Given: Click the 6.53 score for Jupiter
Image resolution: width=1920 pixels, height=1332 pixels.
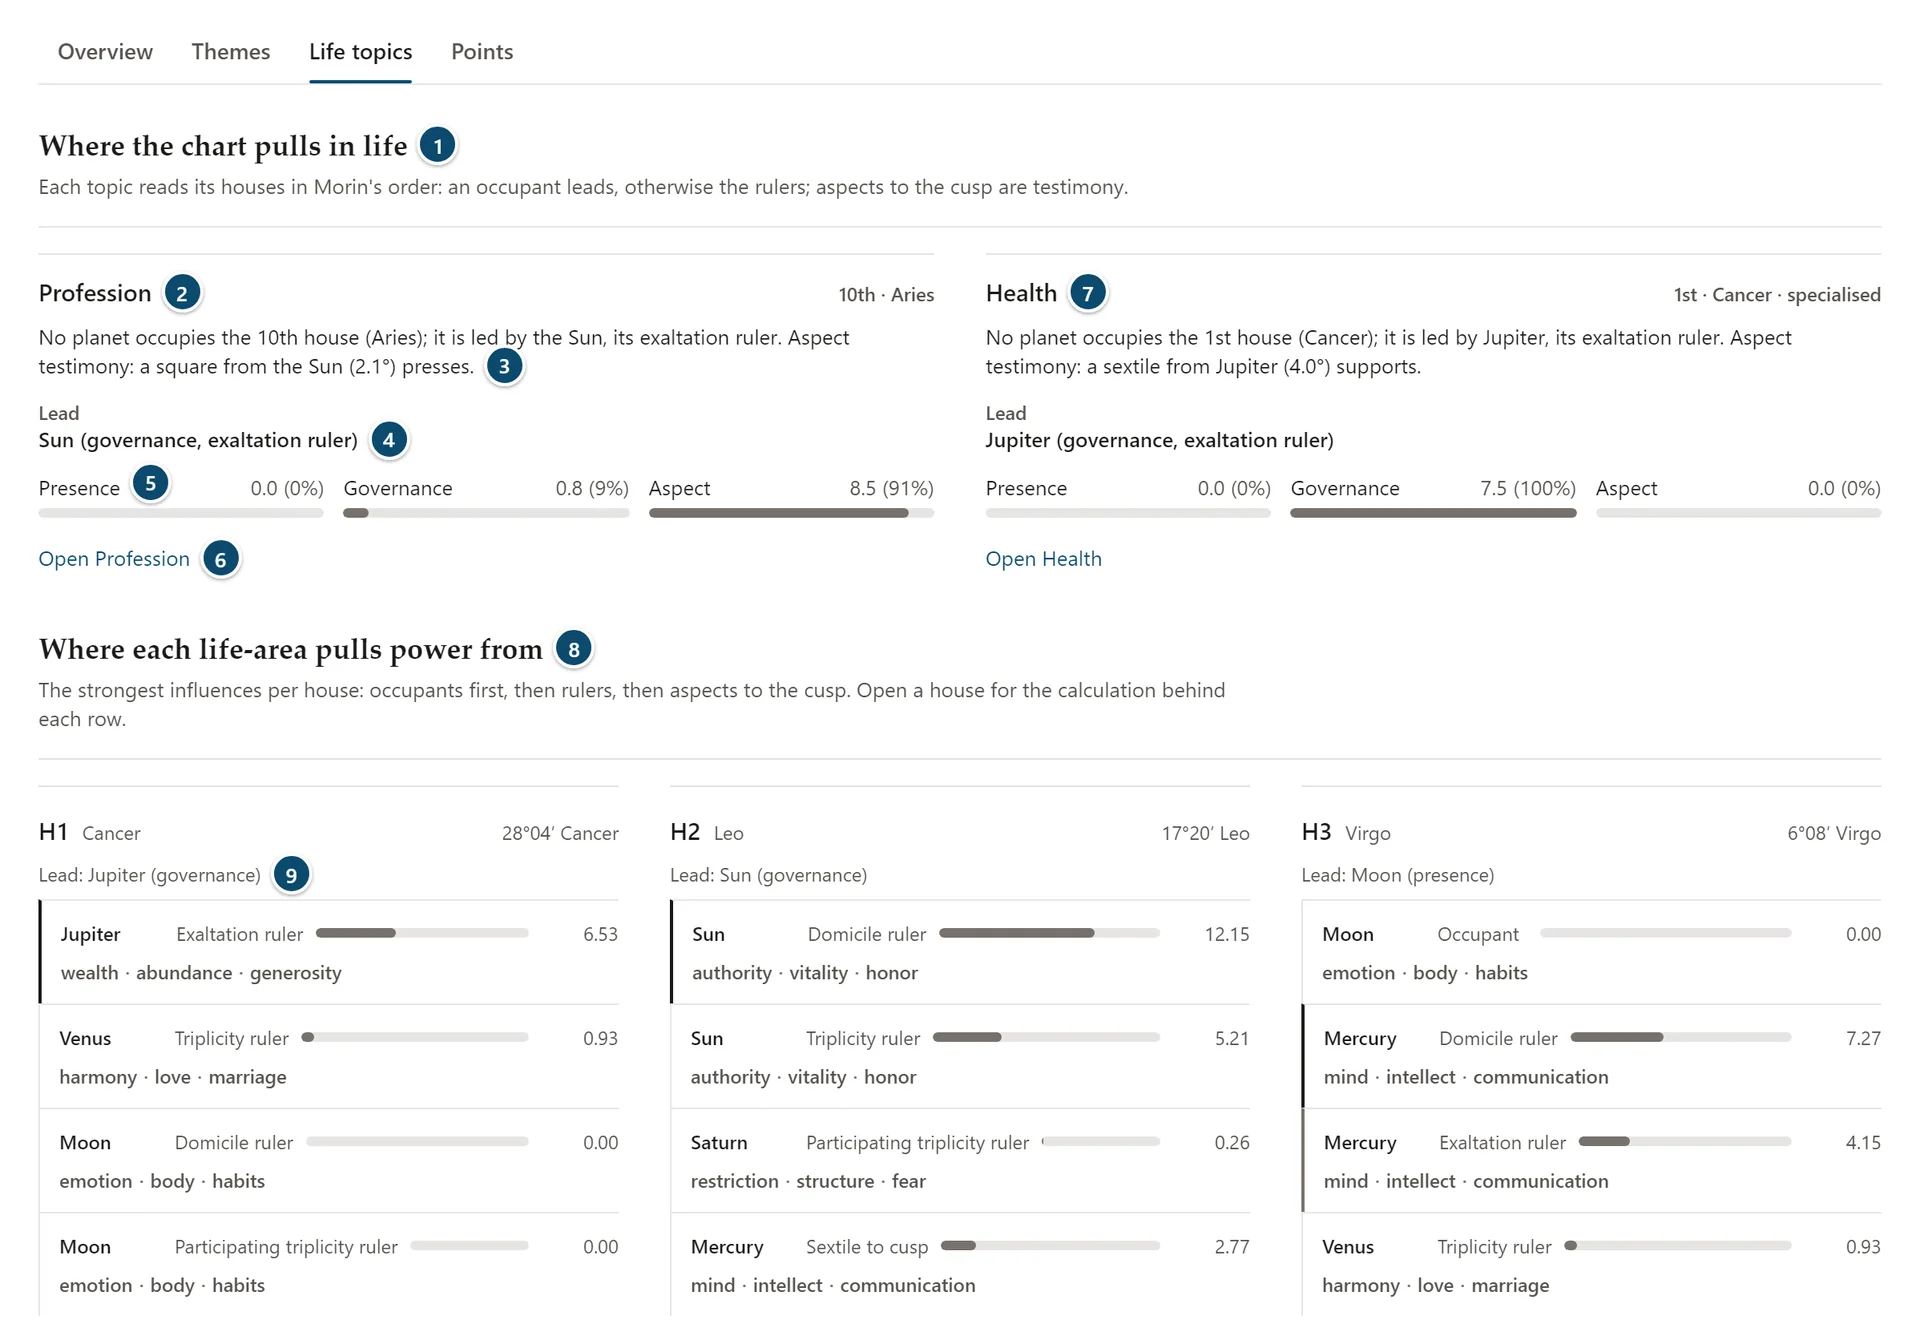Looking at the screenshot, I should [x=600, y=934].
